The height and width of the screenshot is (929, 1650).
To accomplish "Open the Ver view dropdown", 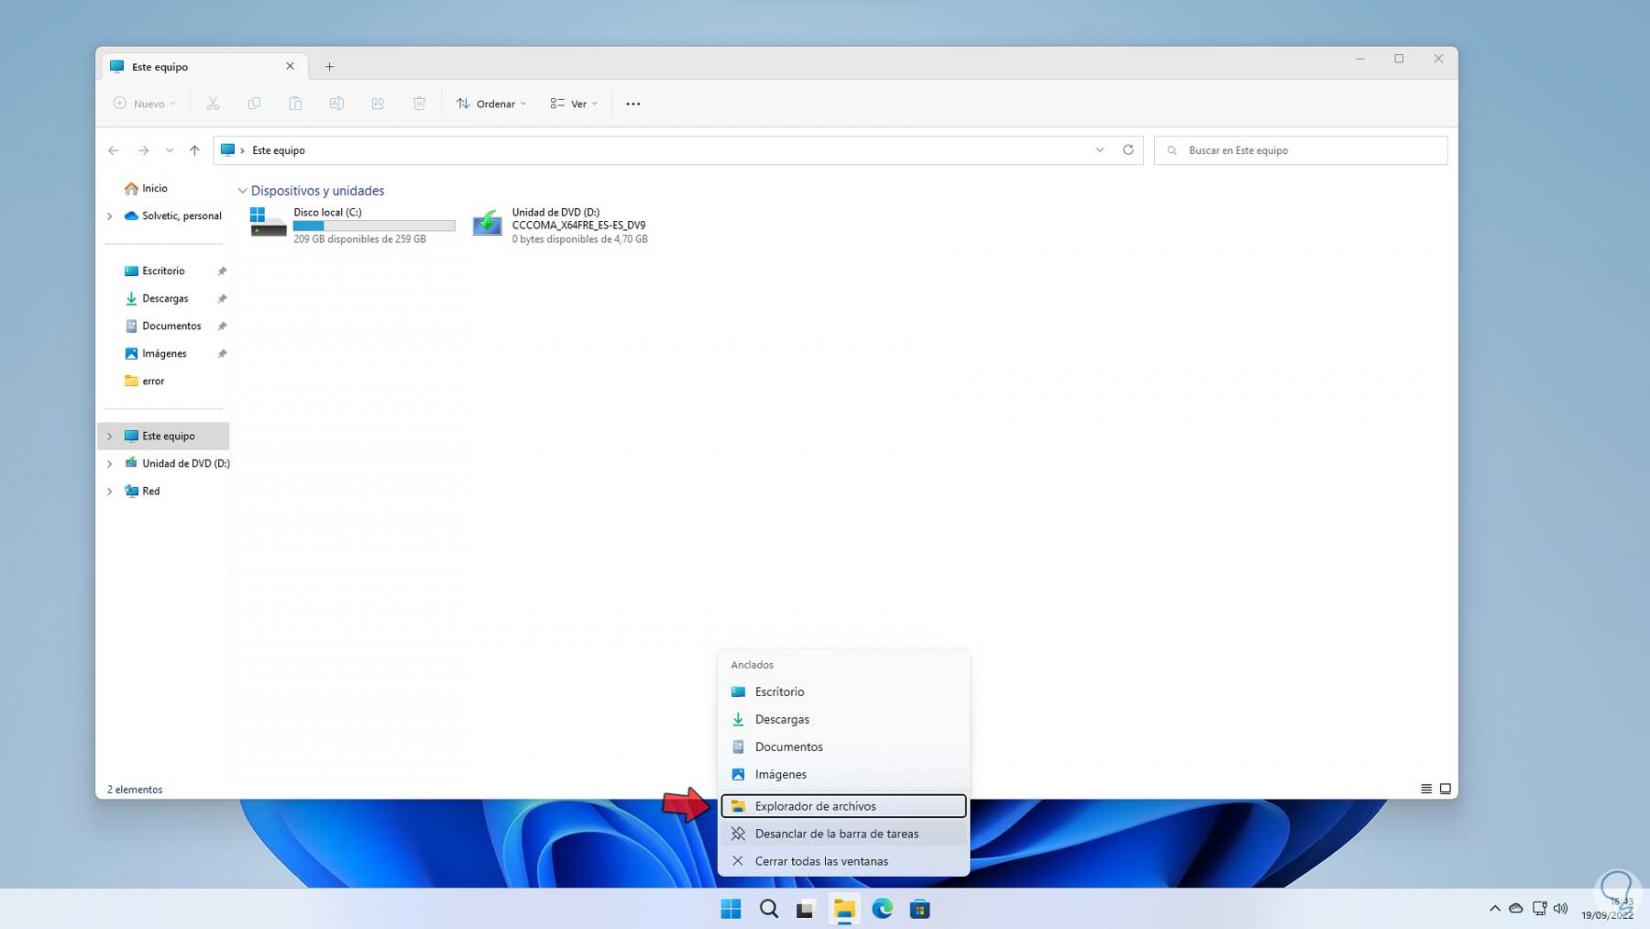I will pos(574,104).
